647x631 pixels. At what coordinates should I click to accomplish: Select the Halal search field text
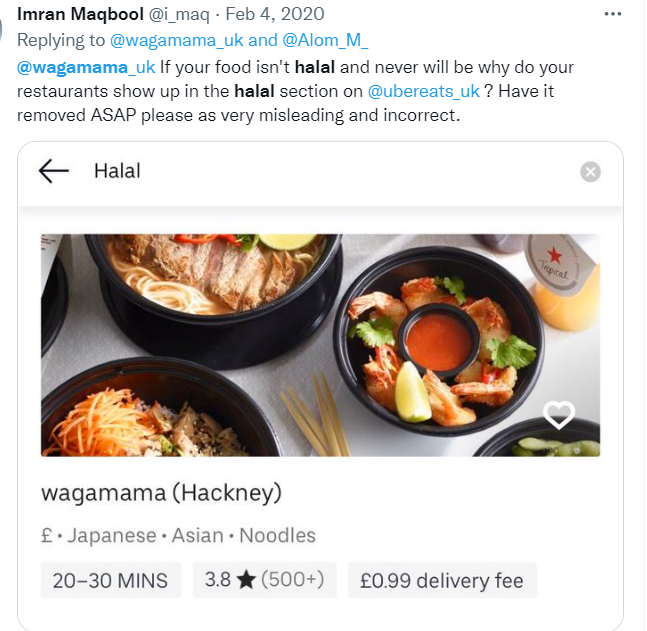[117, 171]
